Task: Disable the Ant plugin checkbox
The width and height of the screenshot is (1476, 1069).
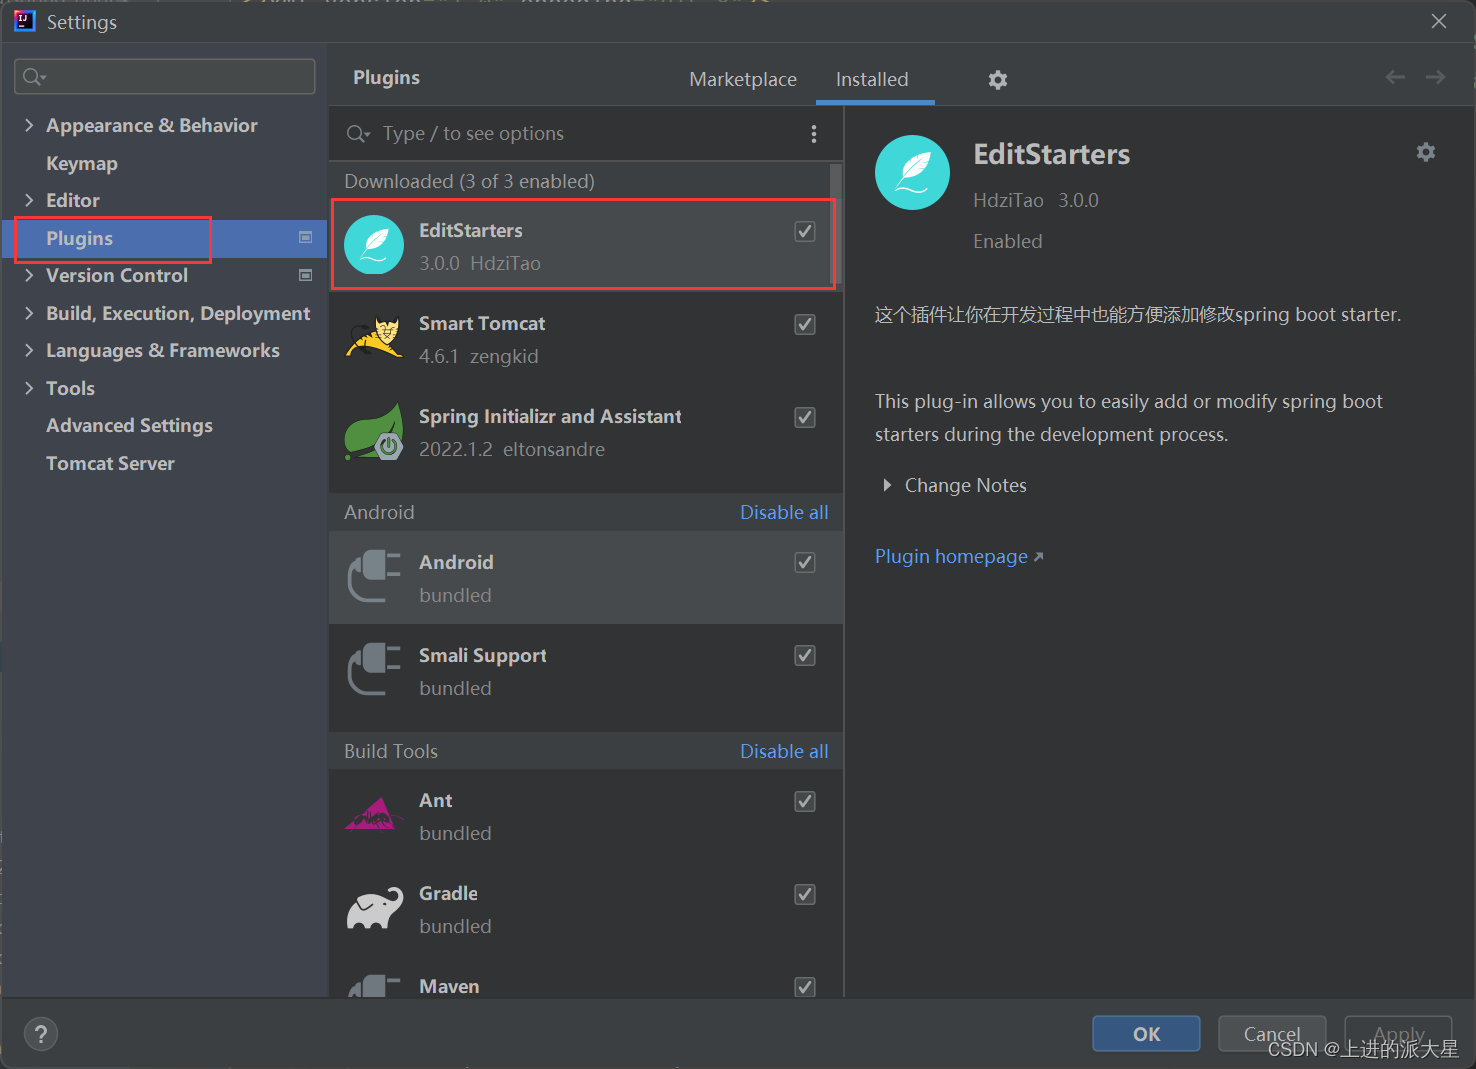Action: [x=805, y=801]
